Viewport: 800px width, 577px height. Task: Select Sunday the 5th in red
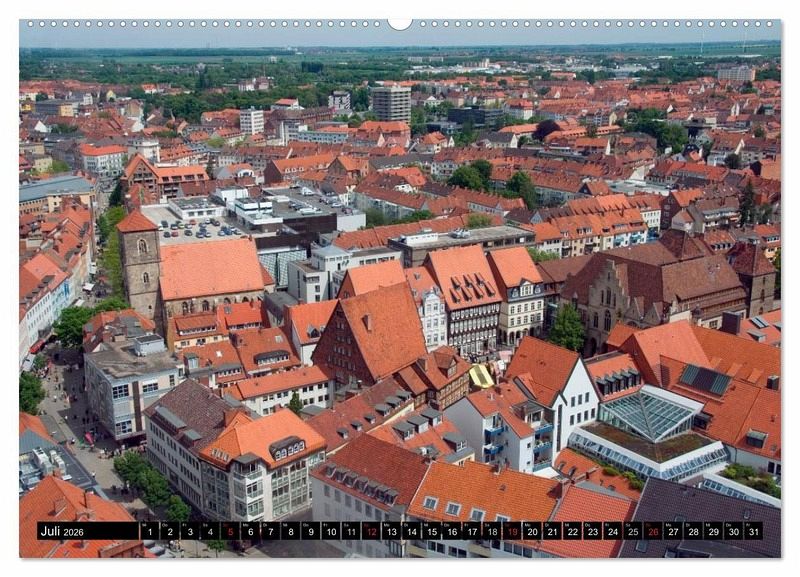click(x=229, y=532)
